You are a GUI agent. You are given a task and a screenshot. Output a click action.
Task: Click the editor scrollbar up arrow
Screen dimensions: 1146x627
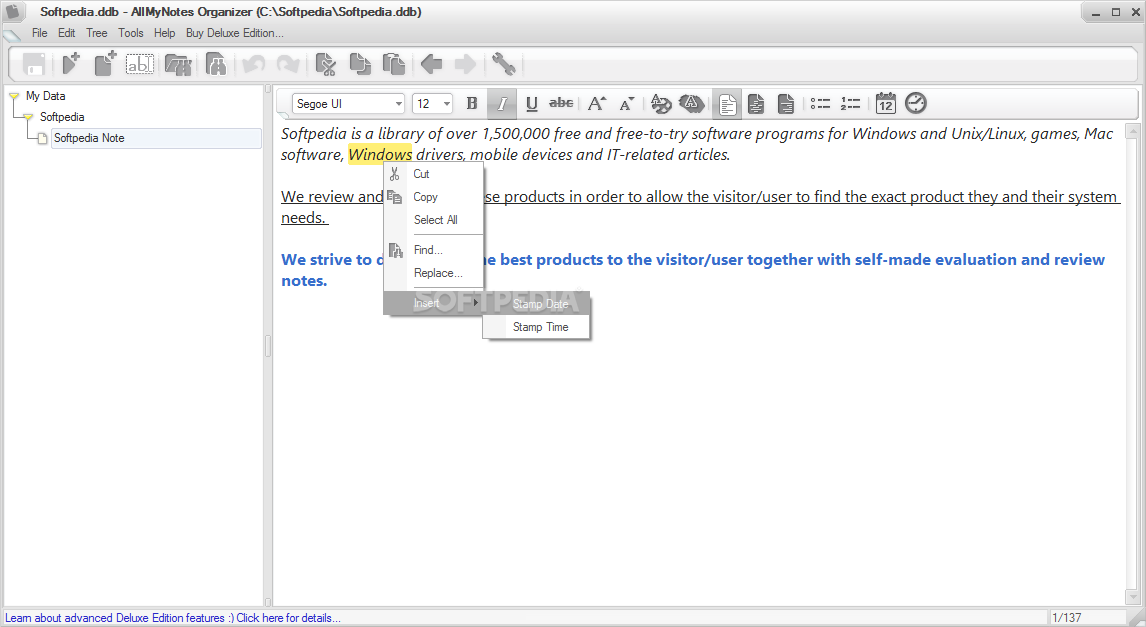pyautogui.click(x=1133, y=132)
